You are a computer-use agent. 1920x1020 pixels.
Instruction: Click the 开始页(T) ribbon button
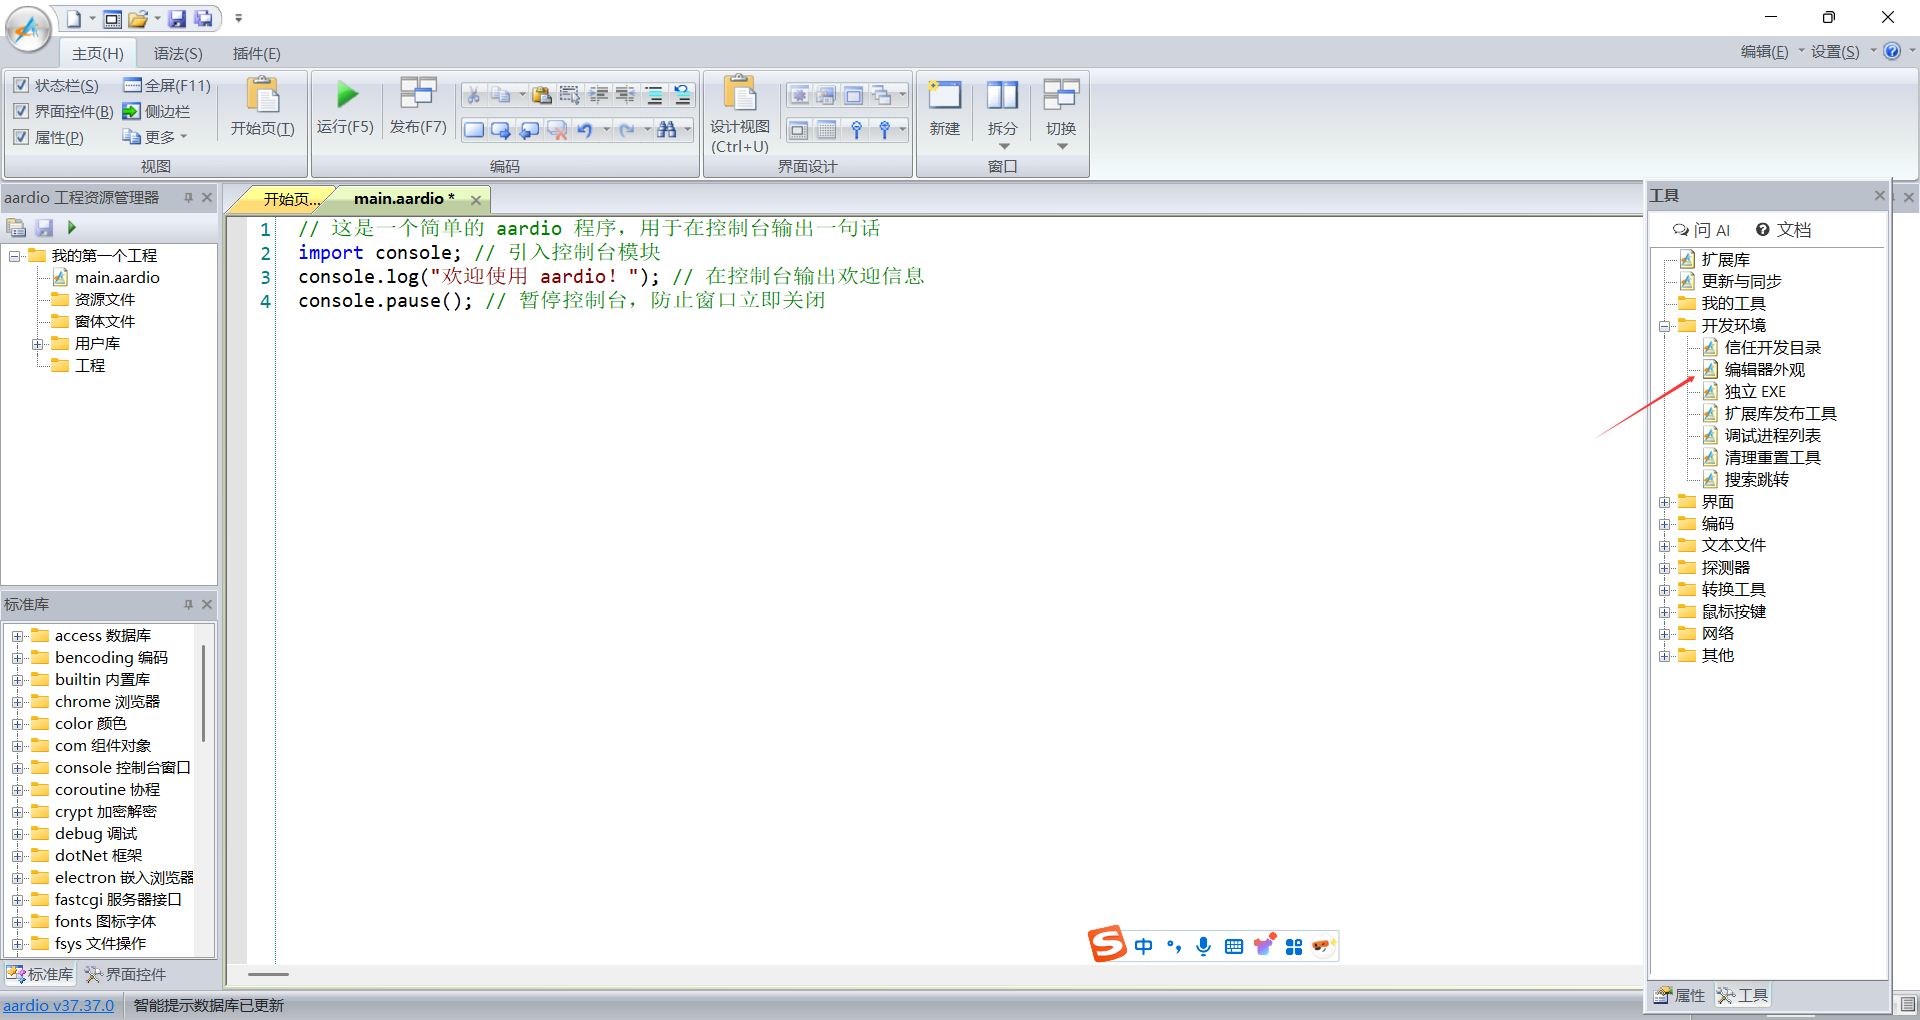click(262, 107)
